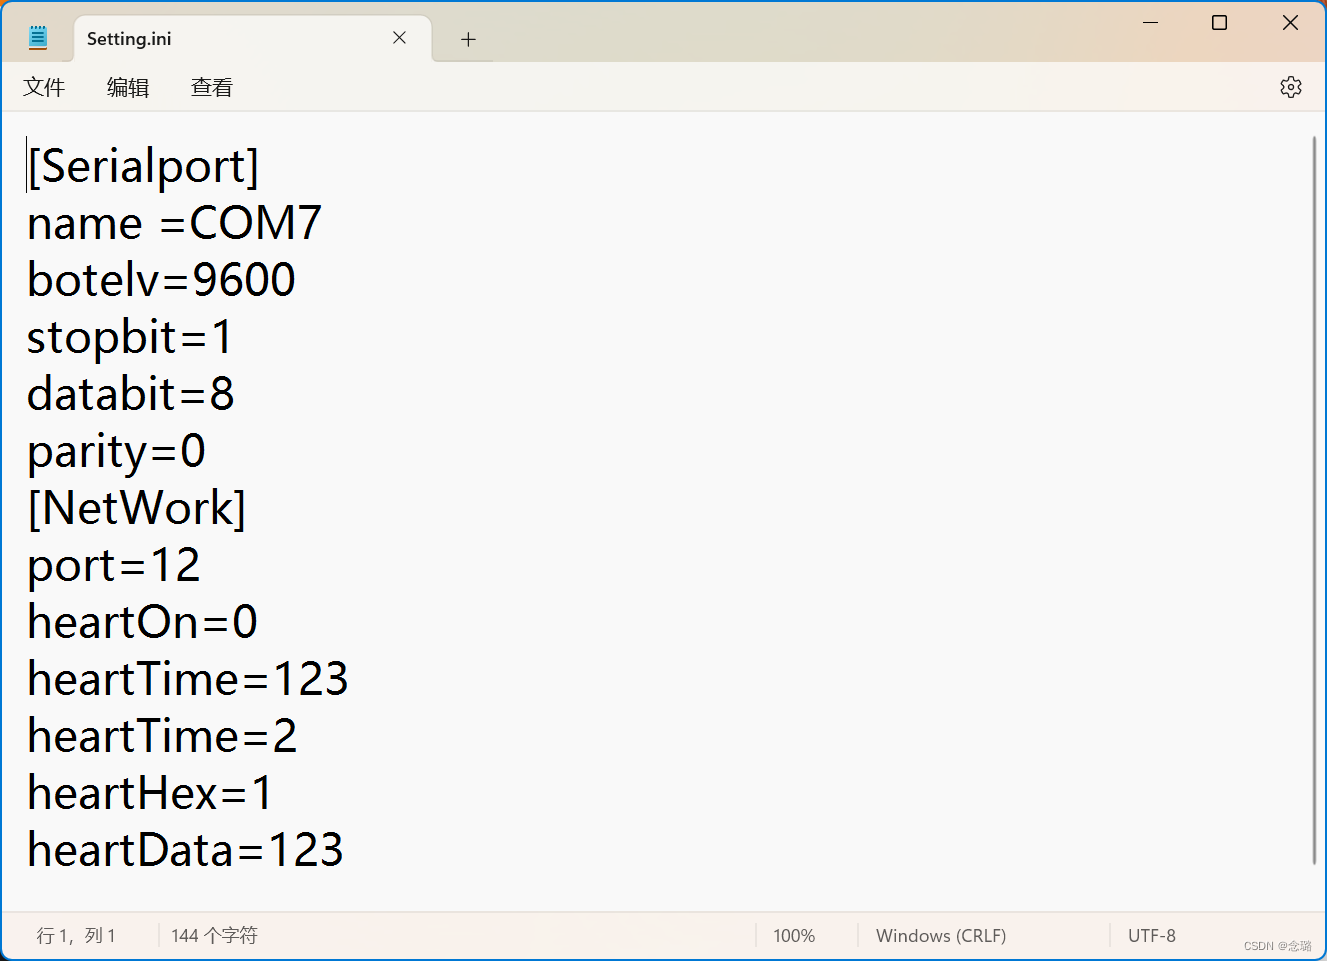Maximize the Notepad window
Image resolution: width=1327 pixels, height=961 pixels.
pyautogui.click(x=1219, y=23)
